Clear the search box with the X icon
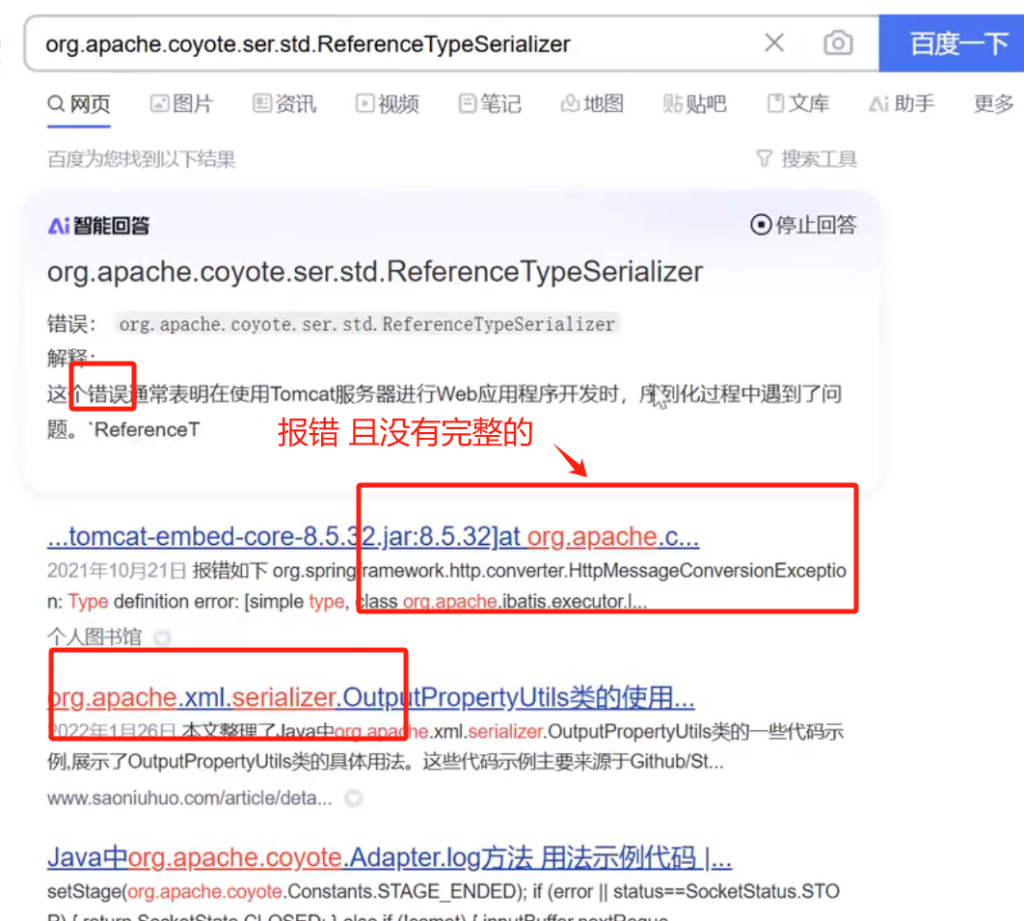This screenshot has height=921, width=1024. (x=774, y=43)
